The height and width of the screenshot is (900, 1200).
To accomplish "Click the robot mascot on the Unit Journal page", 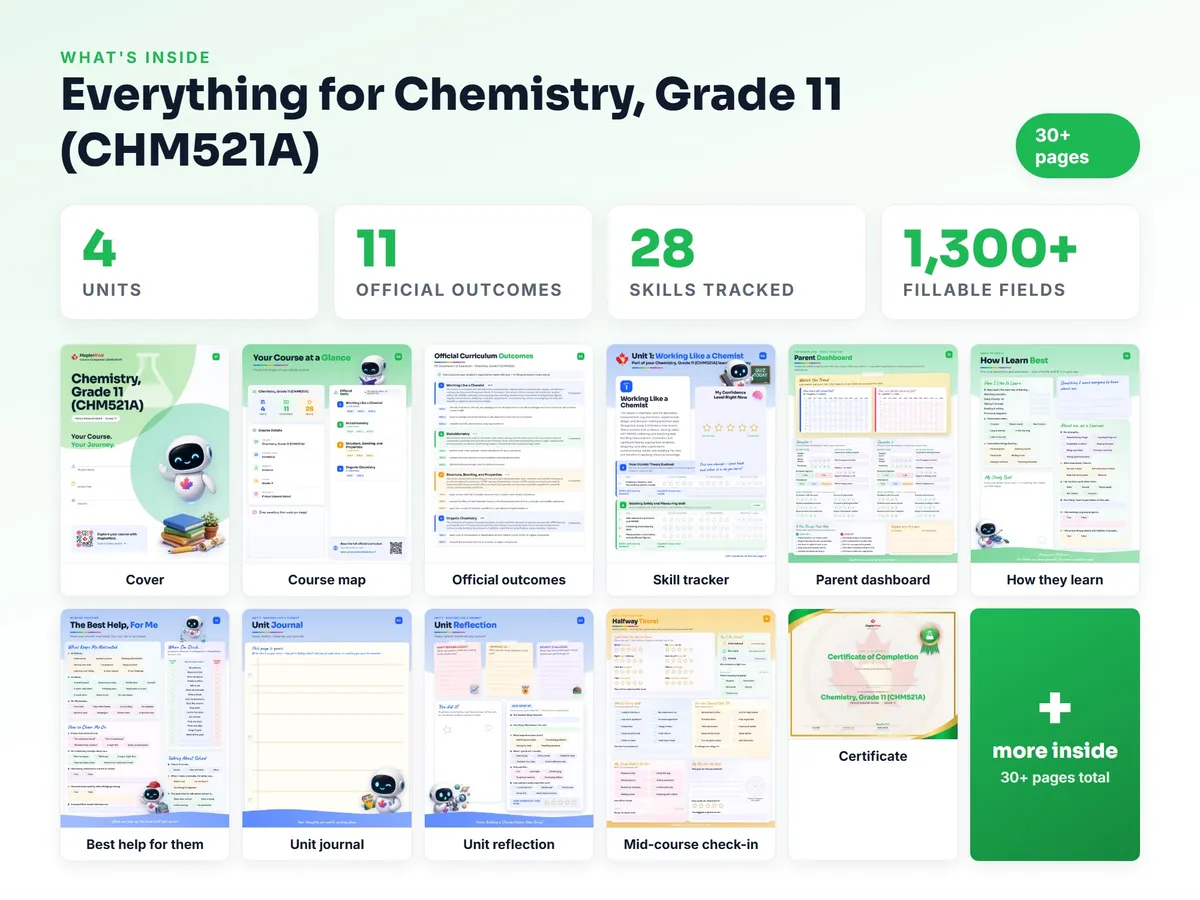I will (x=384, y=790).
